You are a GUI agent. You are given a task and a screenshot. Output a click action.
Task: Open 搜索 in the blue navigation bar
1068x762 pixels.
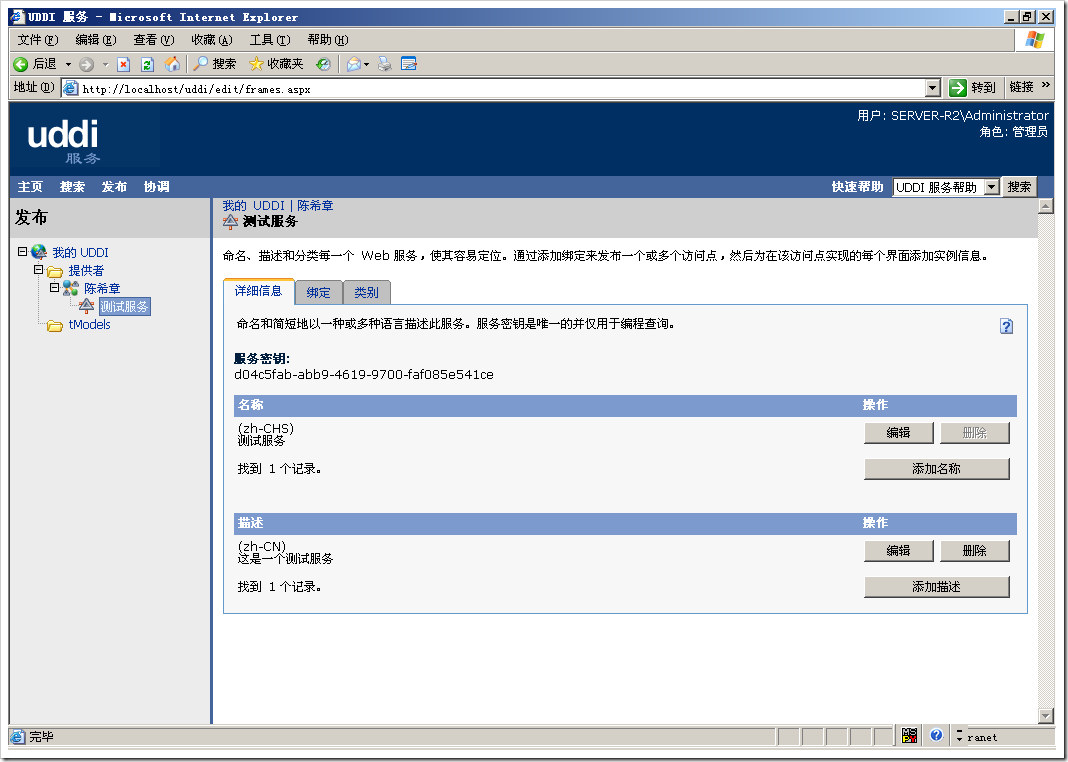pyautogui.click(x=72, y=187)
